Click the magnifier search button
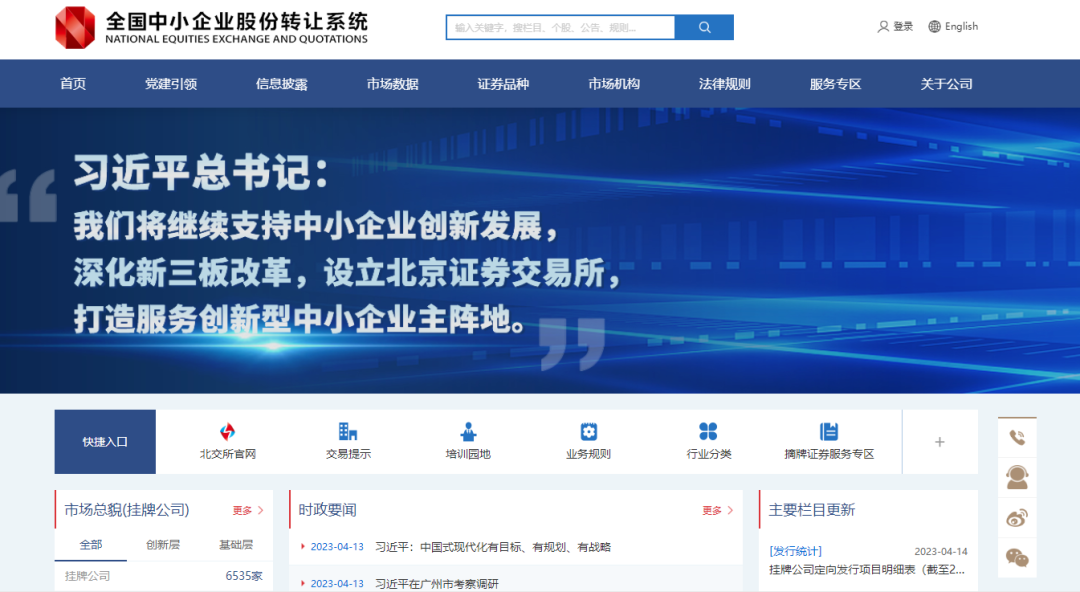This screenshot has width=1080, height=592. tap(704, 28)
